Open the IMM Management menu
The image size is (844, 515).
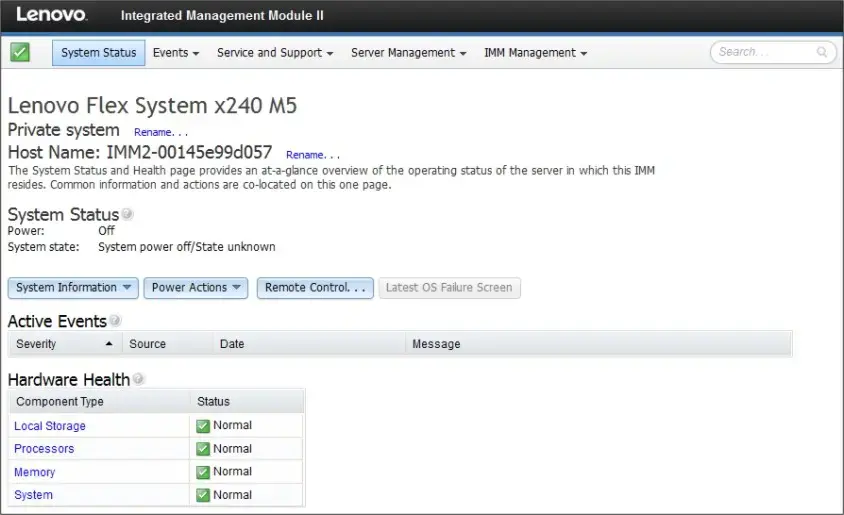coord(535,53)
